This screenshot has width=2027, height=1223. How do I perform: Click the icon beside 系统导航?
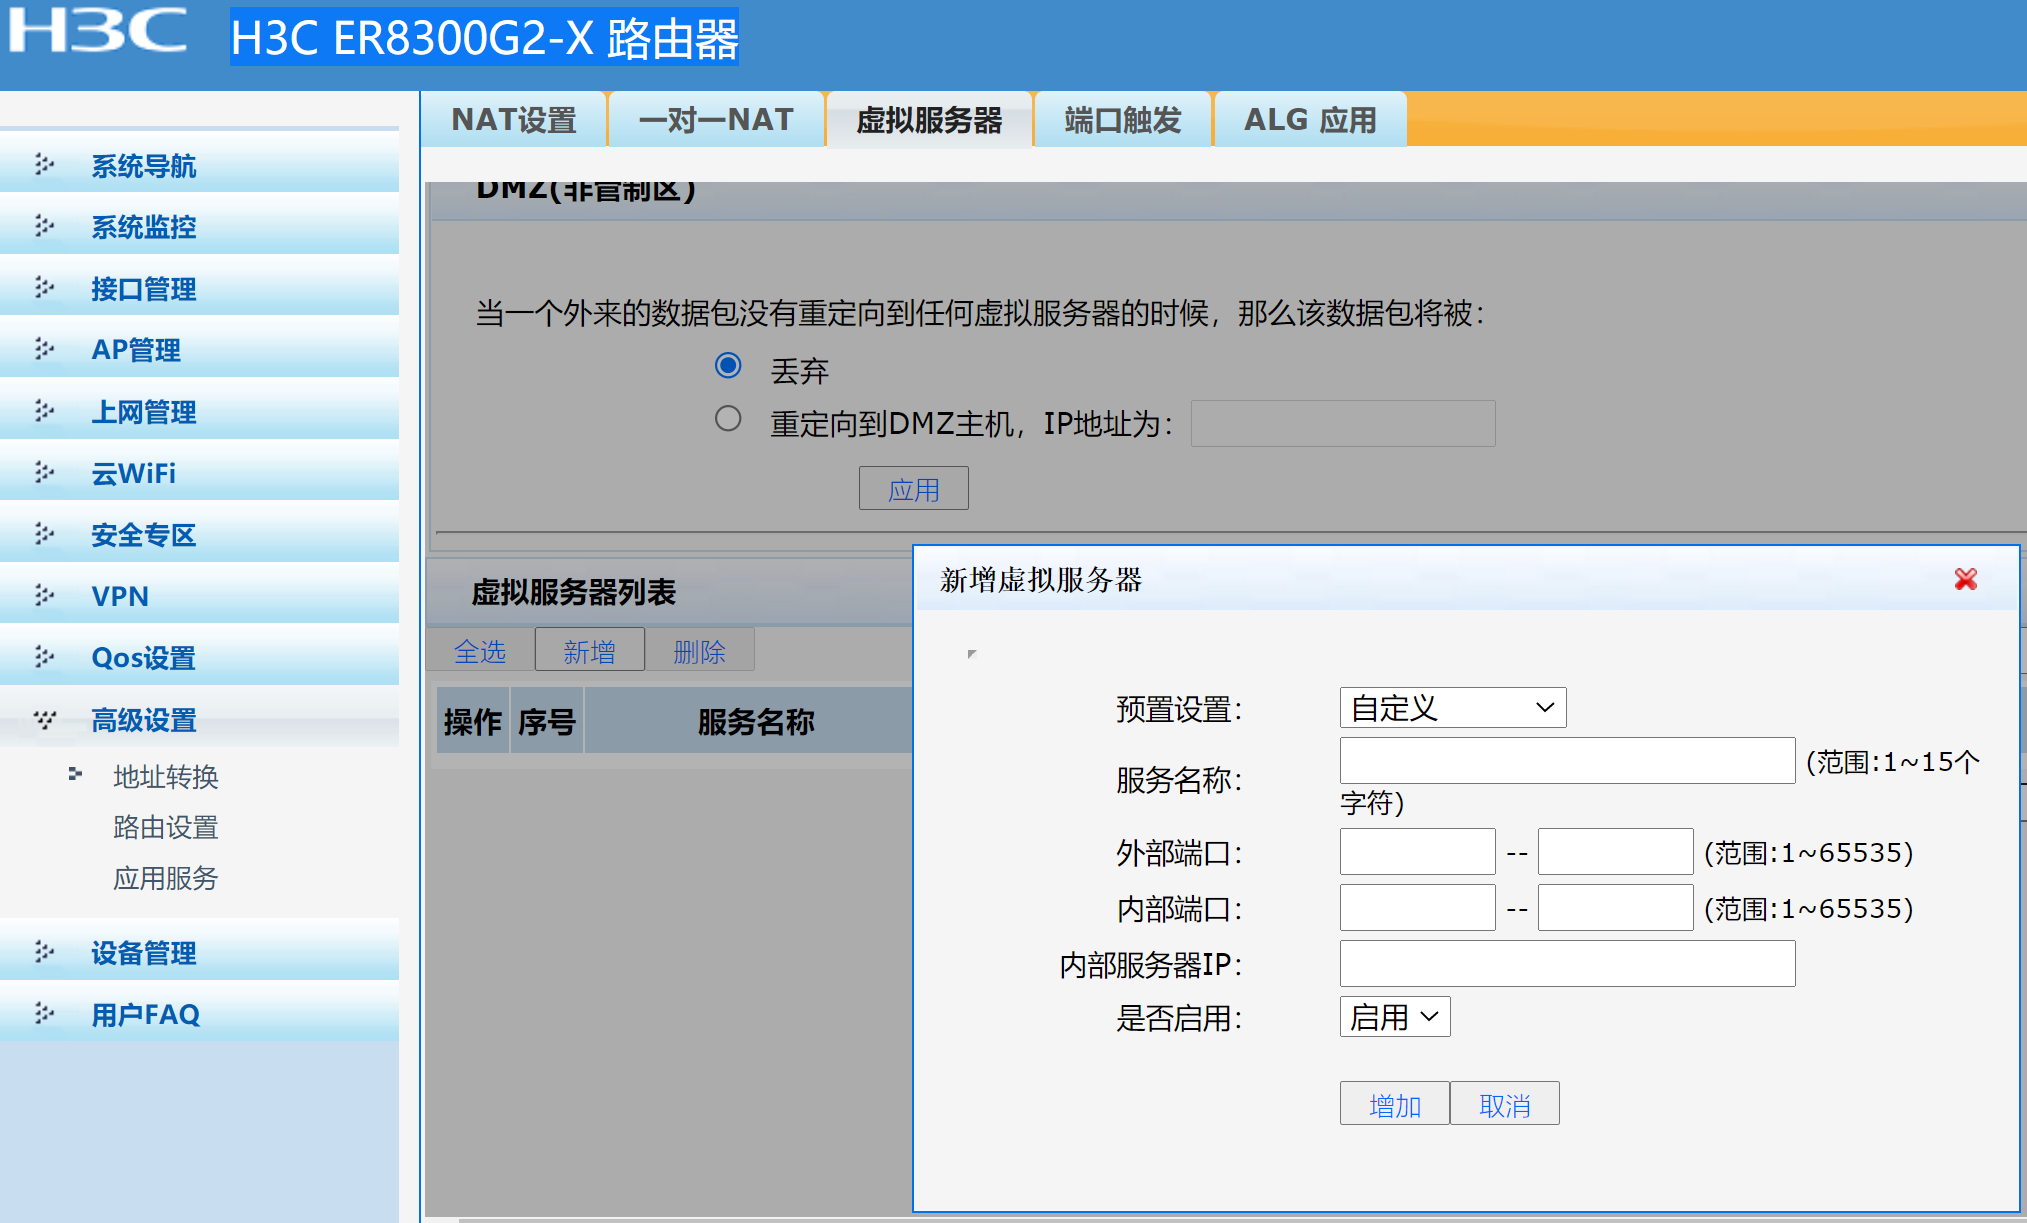tap(44, 164)
